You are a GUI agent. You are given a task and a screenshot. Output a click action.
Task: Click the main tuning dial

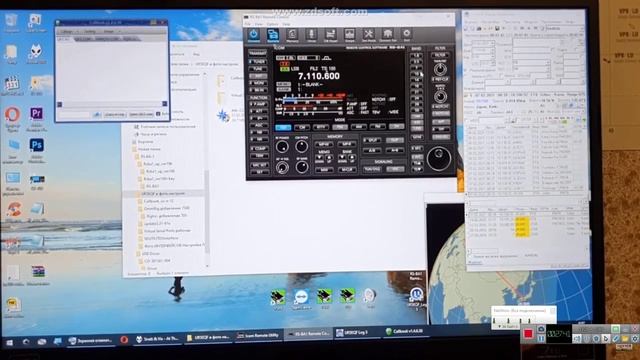coord(439,158)
